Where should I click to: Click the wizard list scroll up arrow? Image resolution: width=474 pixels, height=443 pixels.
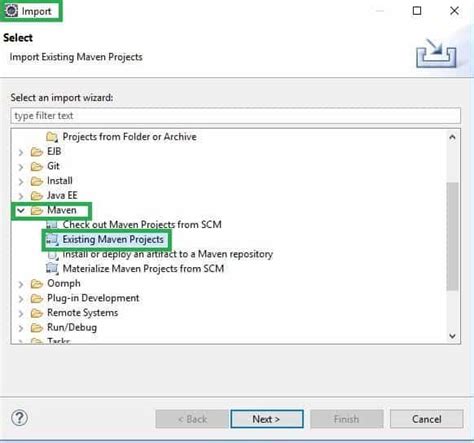(x=452, y=137)
